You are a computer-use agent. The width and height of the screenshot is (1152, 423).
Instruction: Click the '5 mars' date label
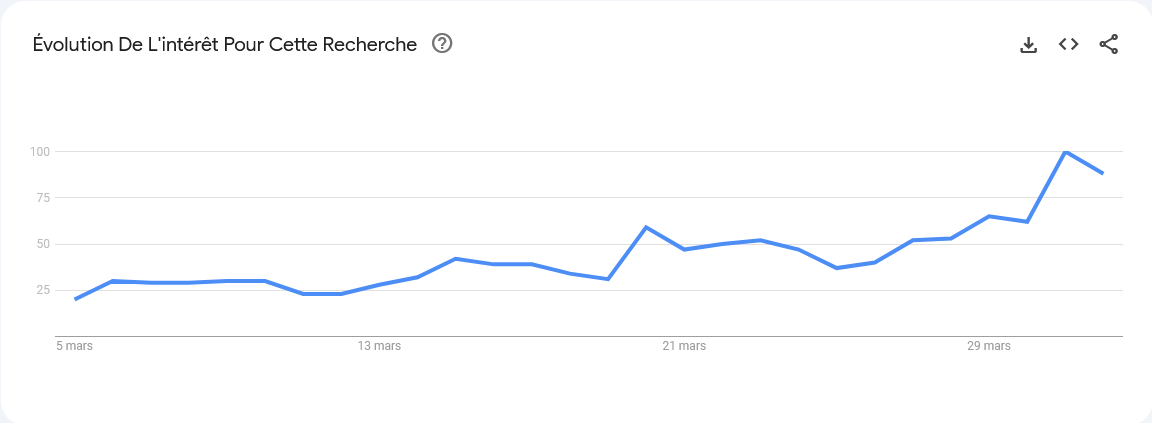(75, 346)
